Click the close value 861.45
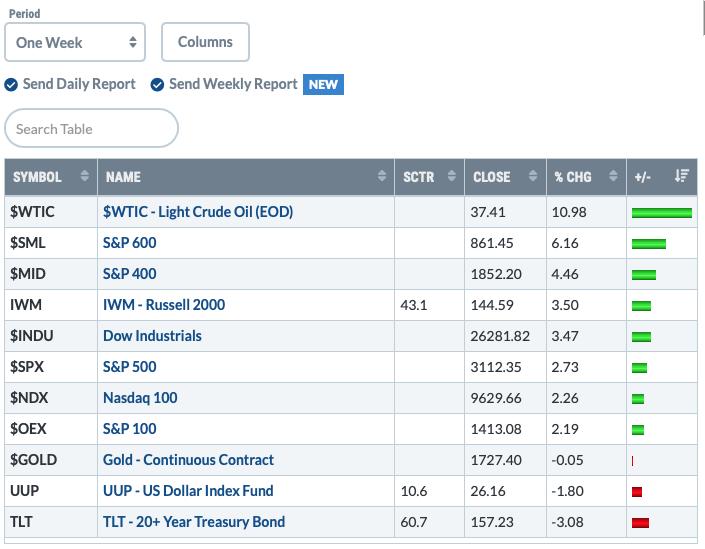The width and height of the screenshot is (705, 549). [x=492, y=243]
